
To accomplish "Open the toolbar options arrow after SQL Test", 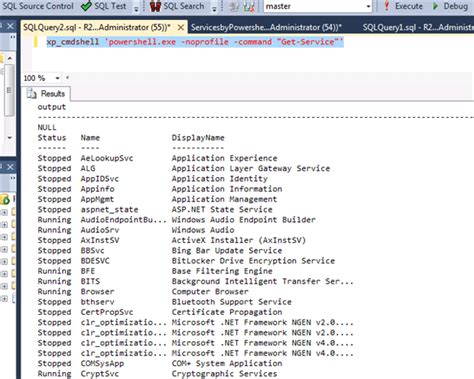I will click(x=136, y=8).
